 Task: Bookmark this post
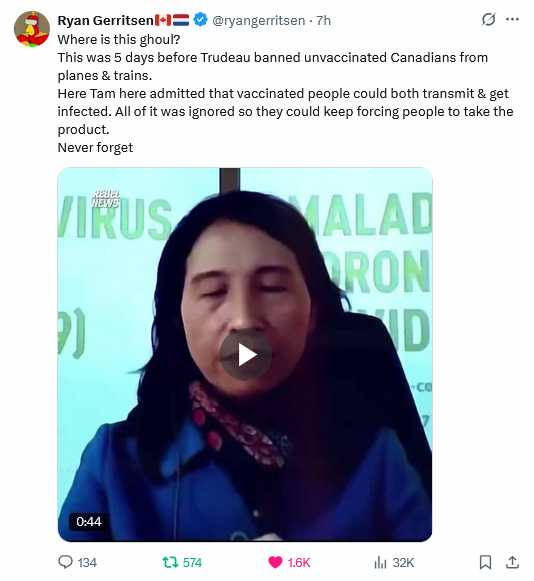(x=485, y=562)
